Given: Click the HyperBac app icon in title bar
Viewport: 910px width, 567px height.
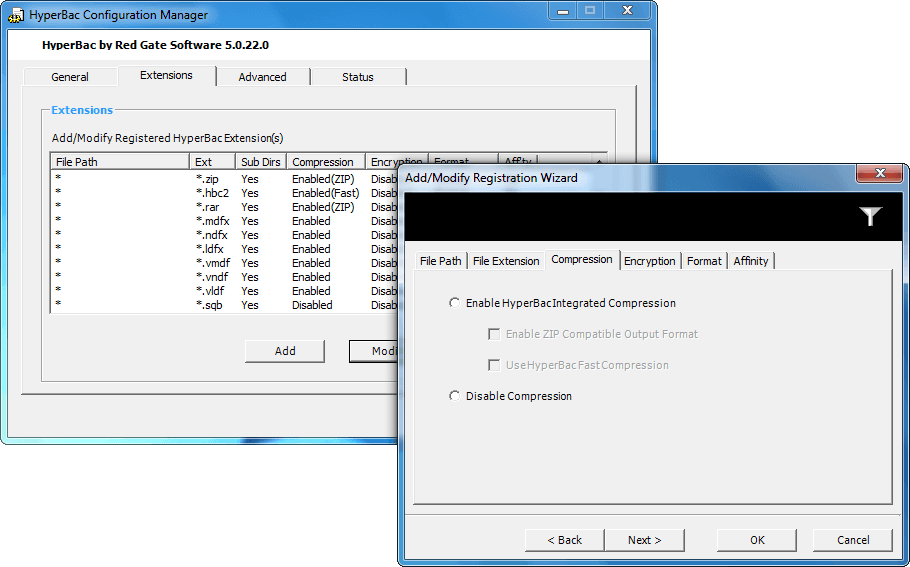Looking at the screenshot, I should coord(16,15).
